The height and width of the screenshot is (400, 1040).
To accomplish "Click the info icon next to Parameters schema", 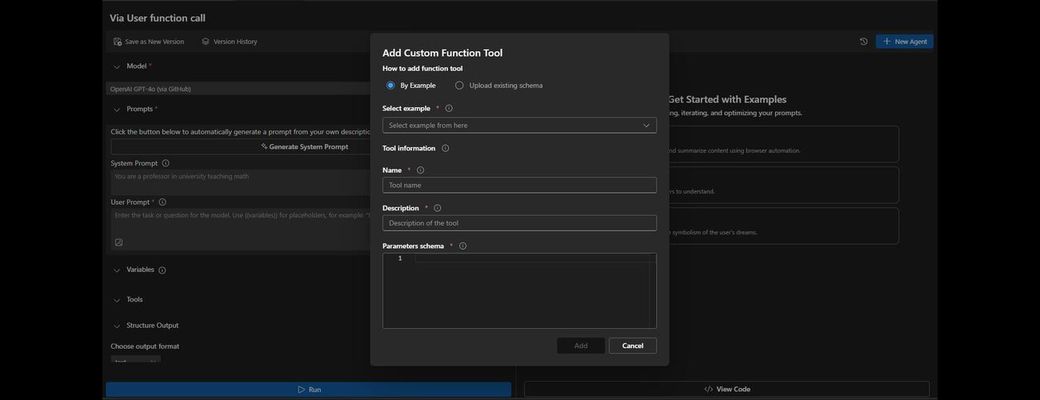I will coord(463,246).
